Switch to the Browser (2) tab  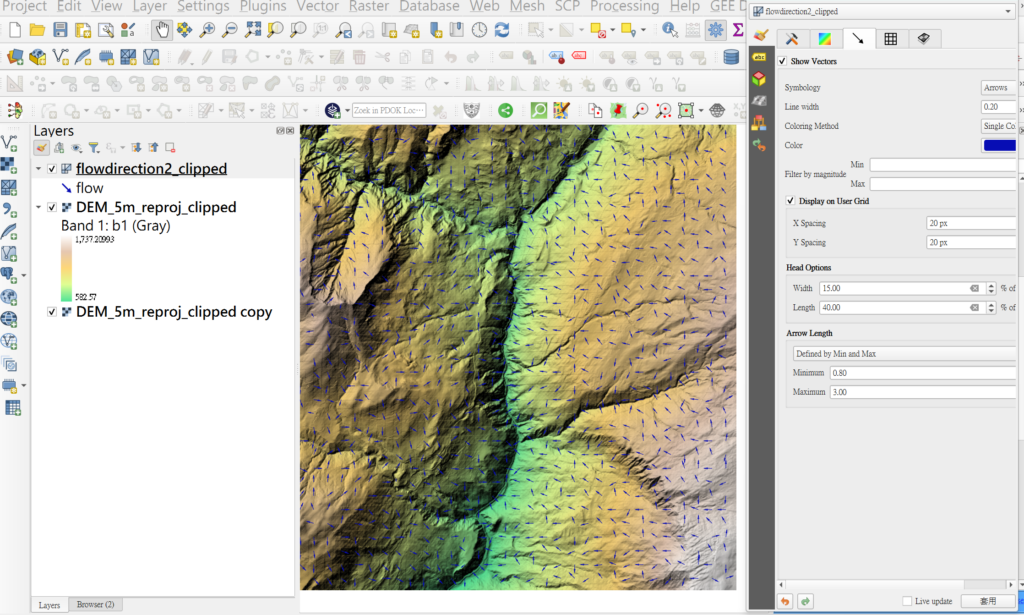coord(96,604)
